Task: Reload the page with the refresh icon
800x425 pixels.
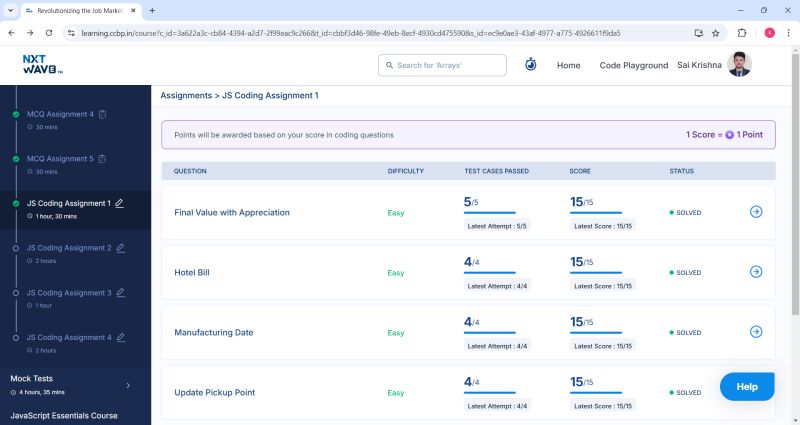Action: [x=49, y=33]
